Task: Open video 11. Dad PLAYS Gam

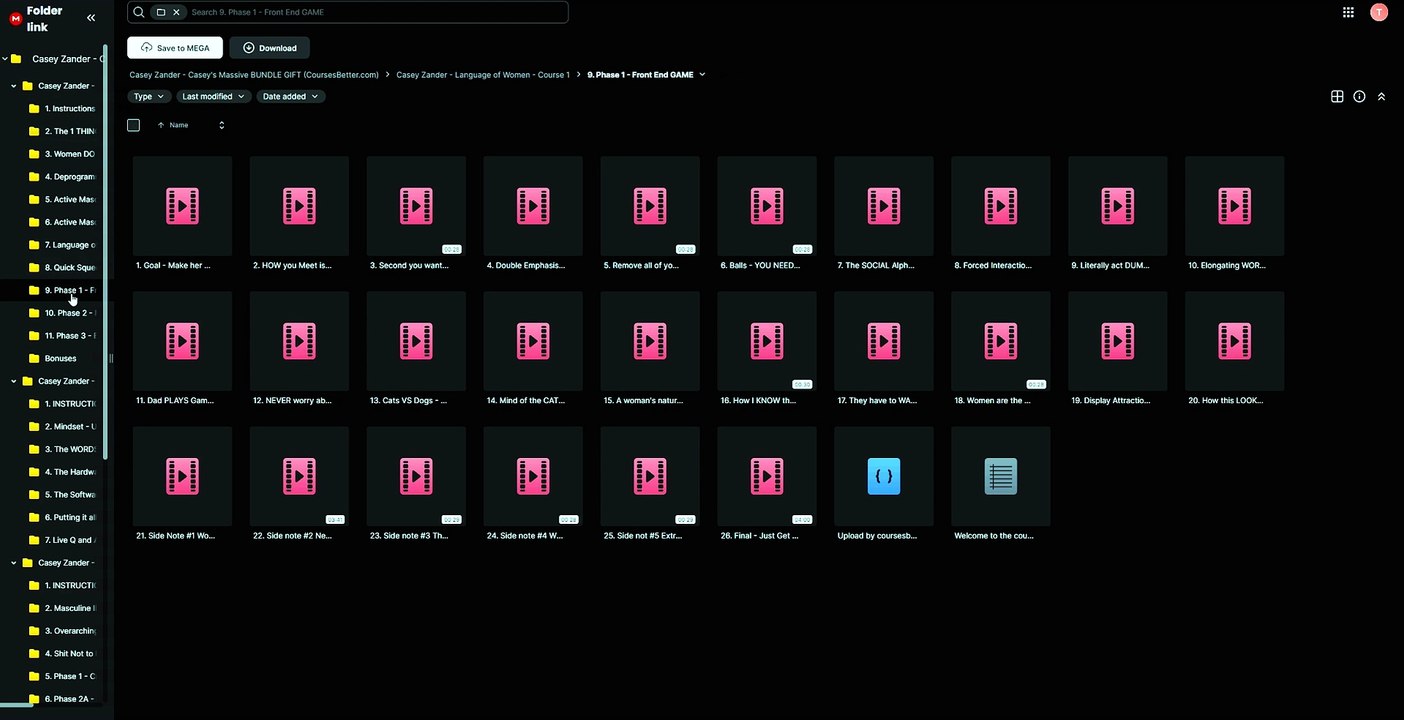Action: click(182, 348)
